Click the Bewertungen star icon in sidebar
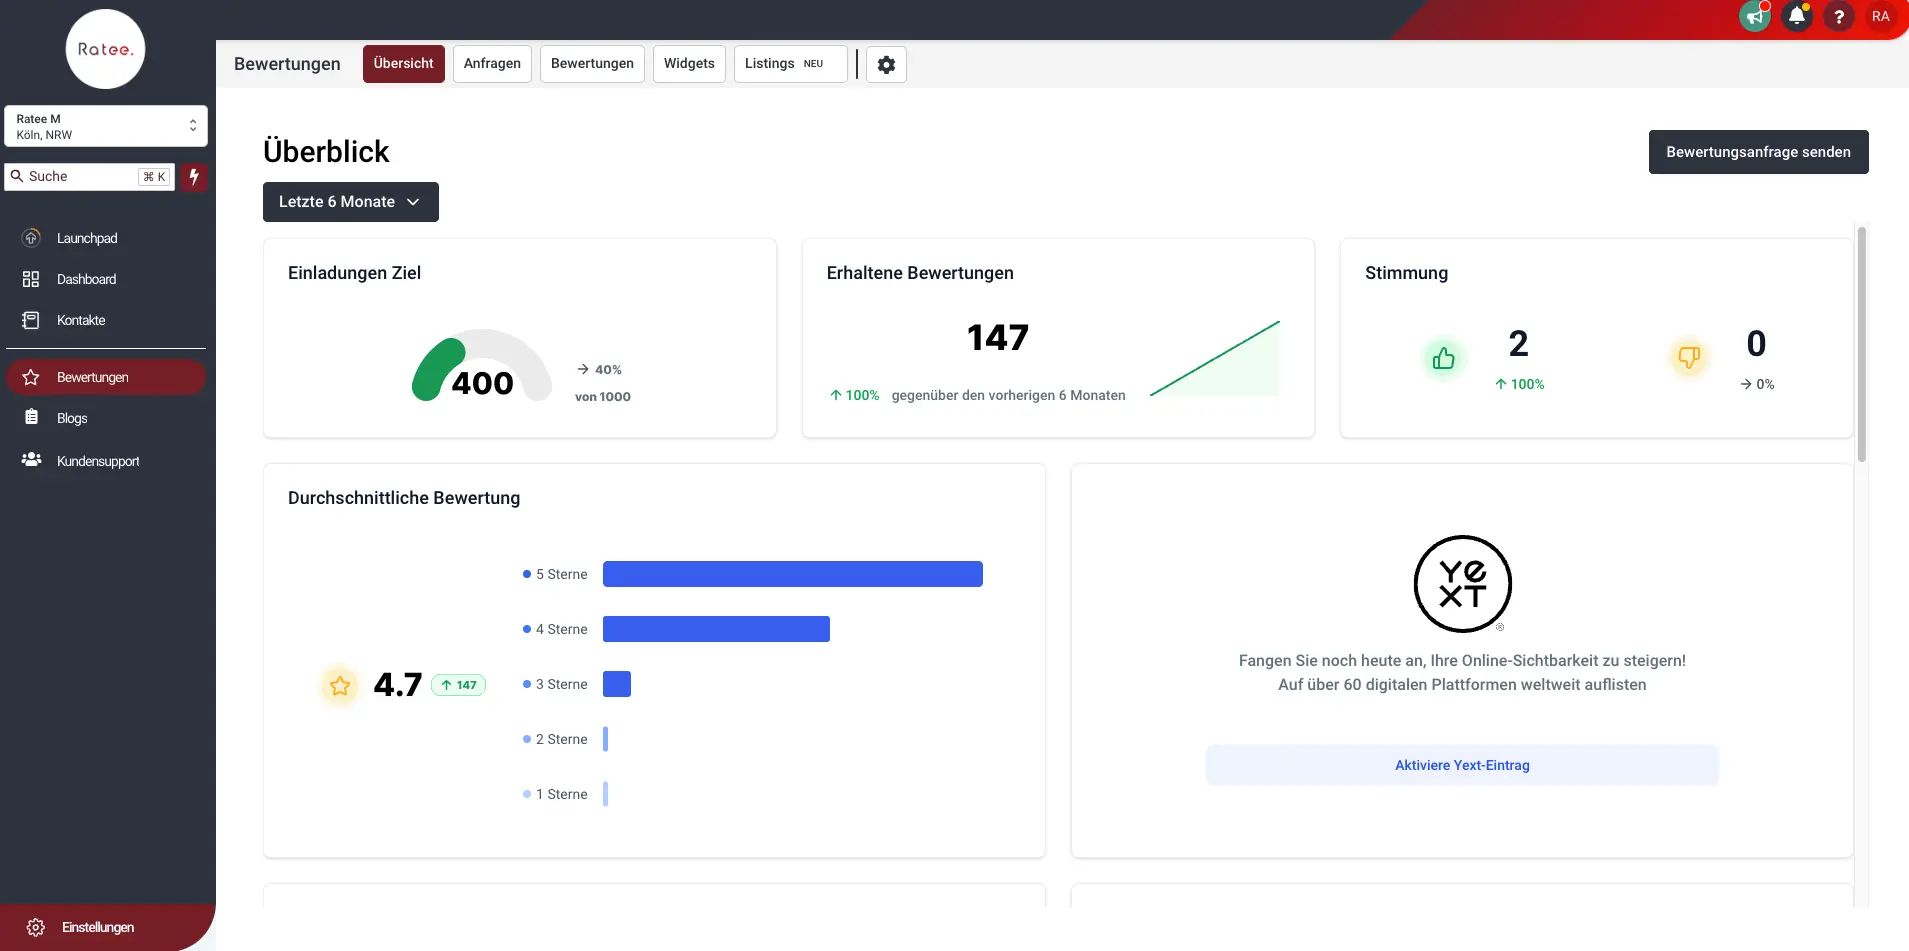Screen dimensions: 1909x951 click(31, 377)
